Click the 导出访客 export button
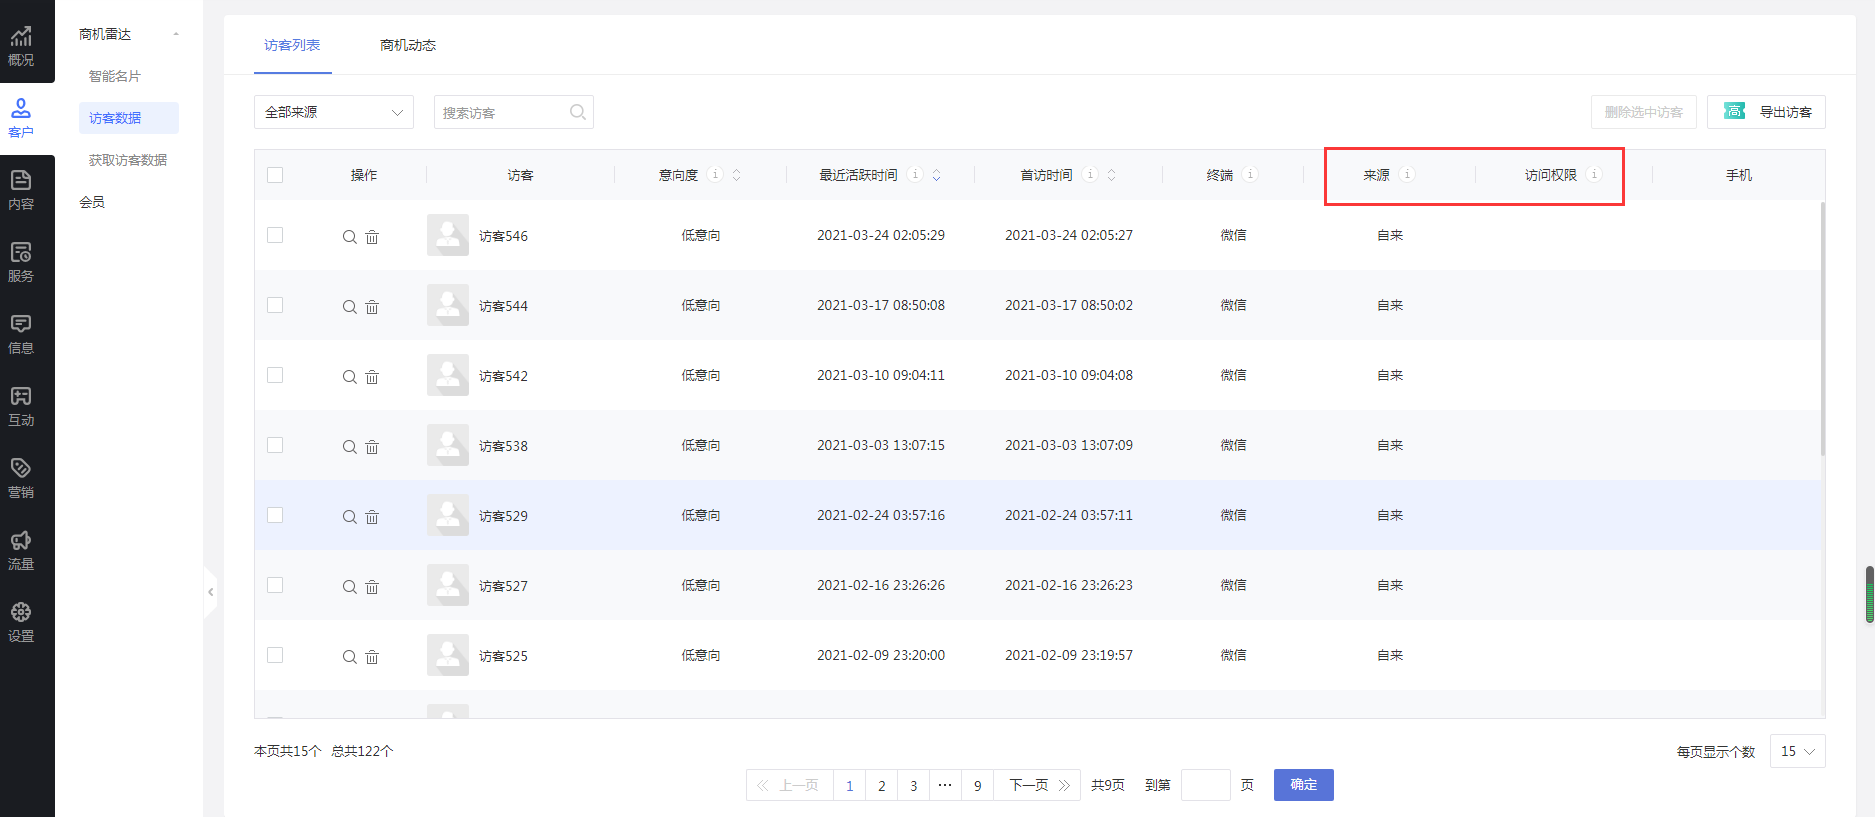This screenshot has width=1875, height=817. [x=1766, y=112]
